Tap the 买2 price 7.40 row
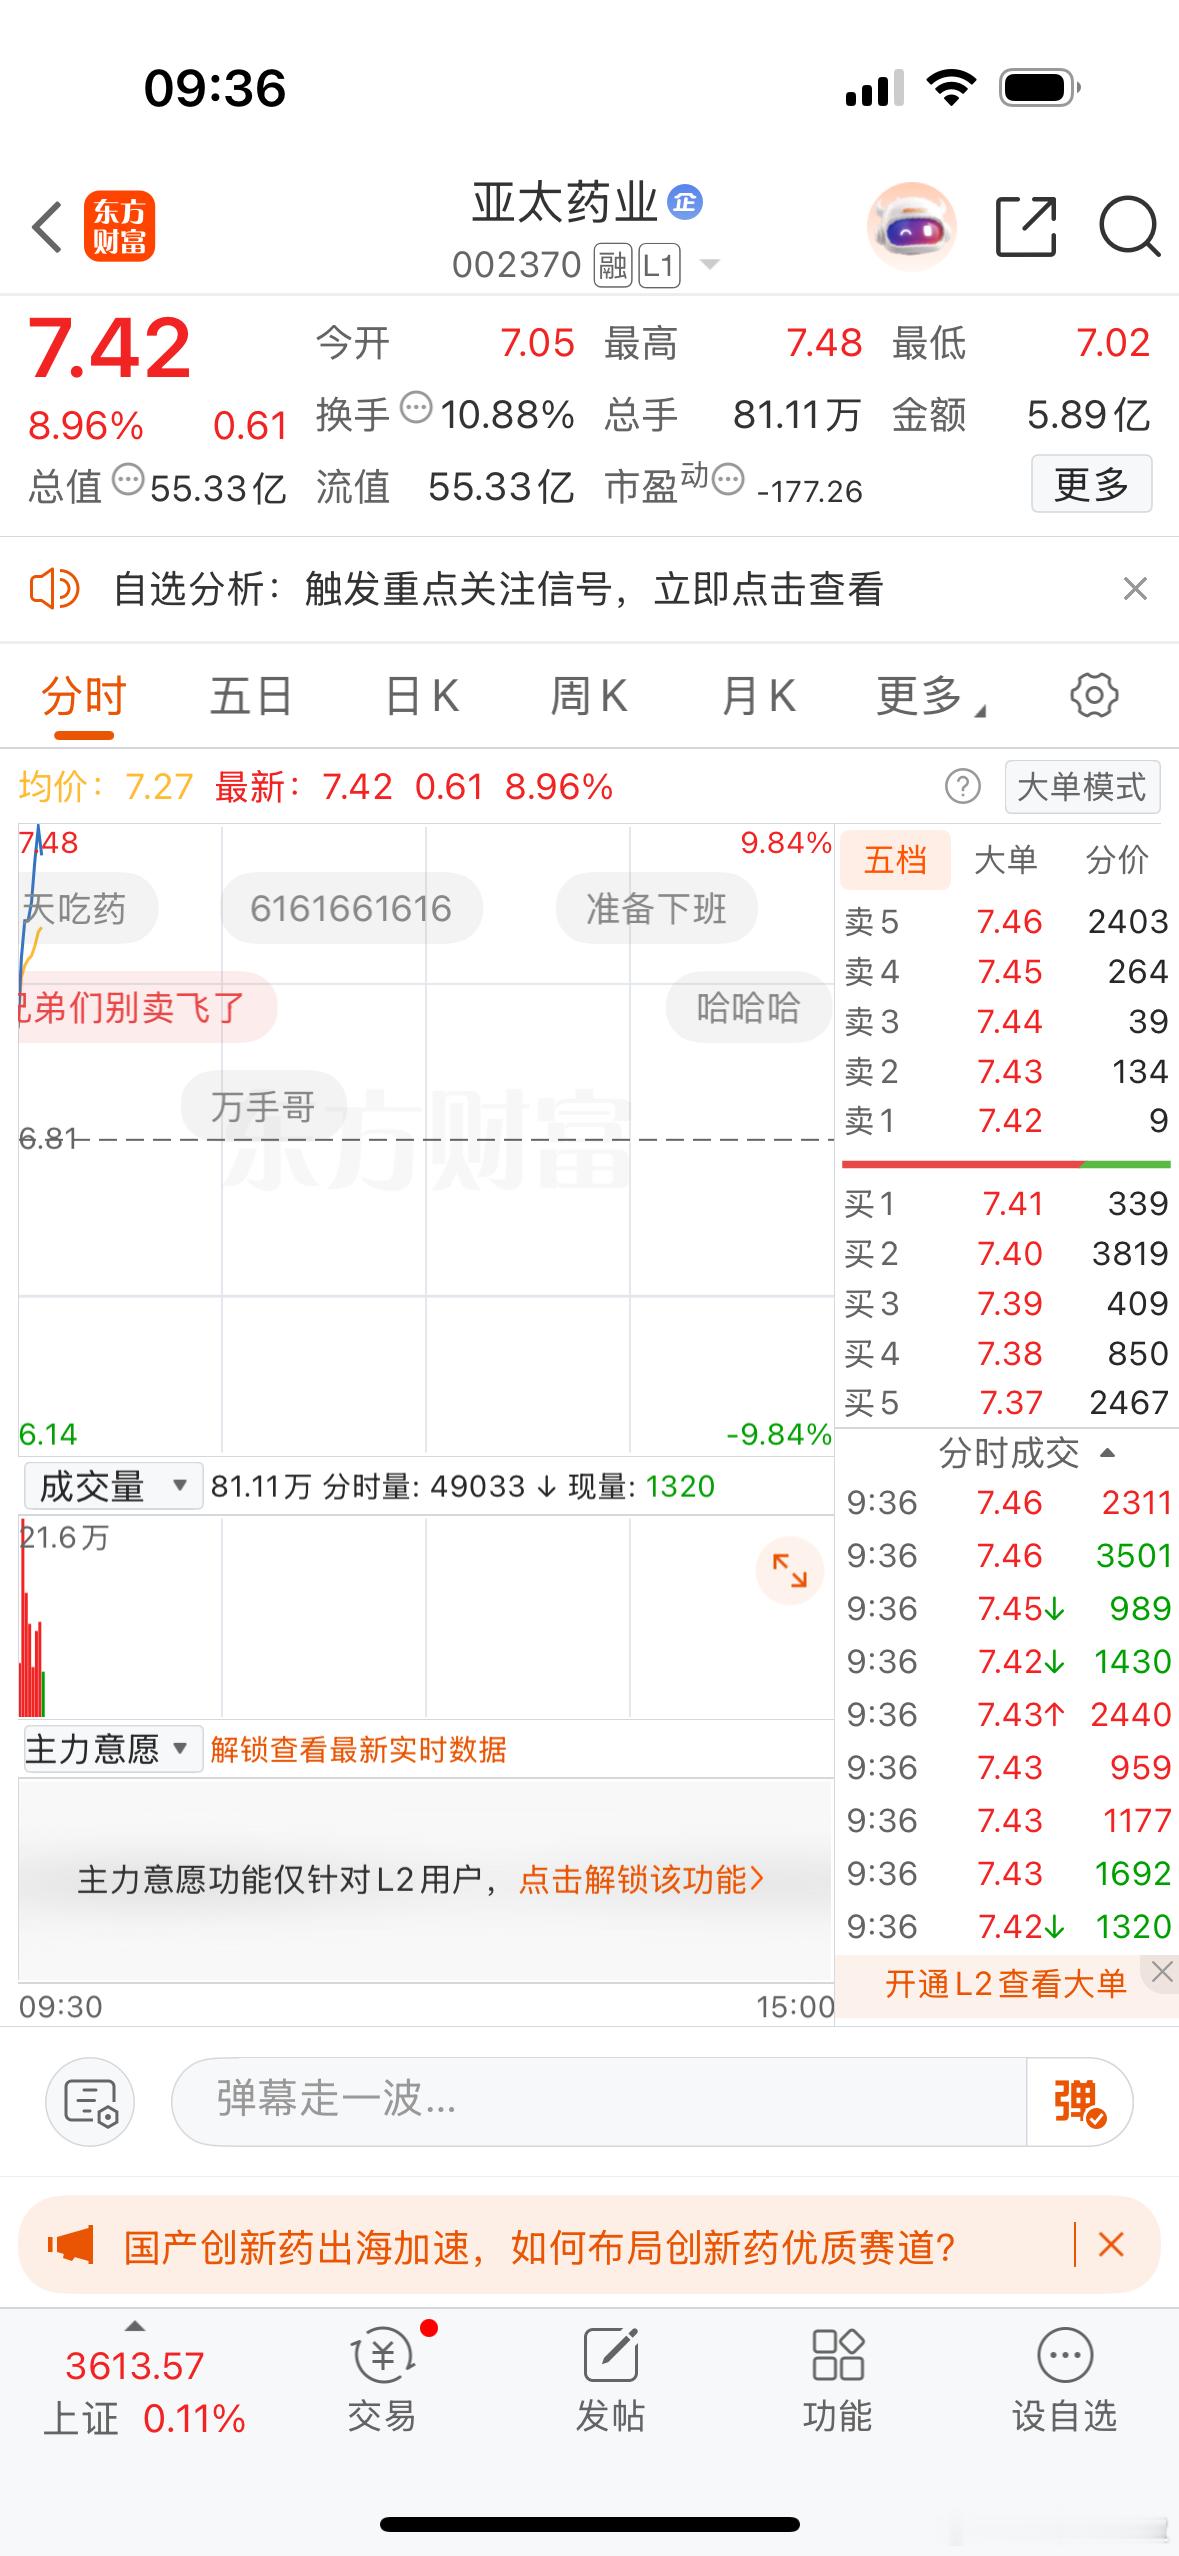 (x=1006, y=1253)
